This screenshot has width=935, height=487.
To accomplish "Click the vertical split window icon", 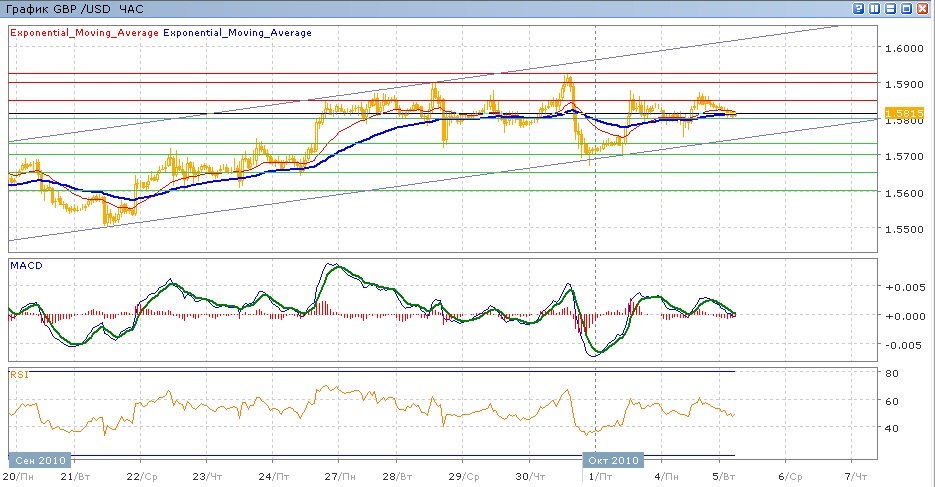I will pos(875,8).
